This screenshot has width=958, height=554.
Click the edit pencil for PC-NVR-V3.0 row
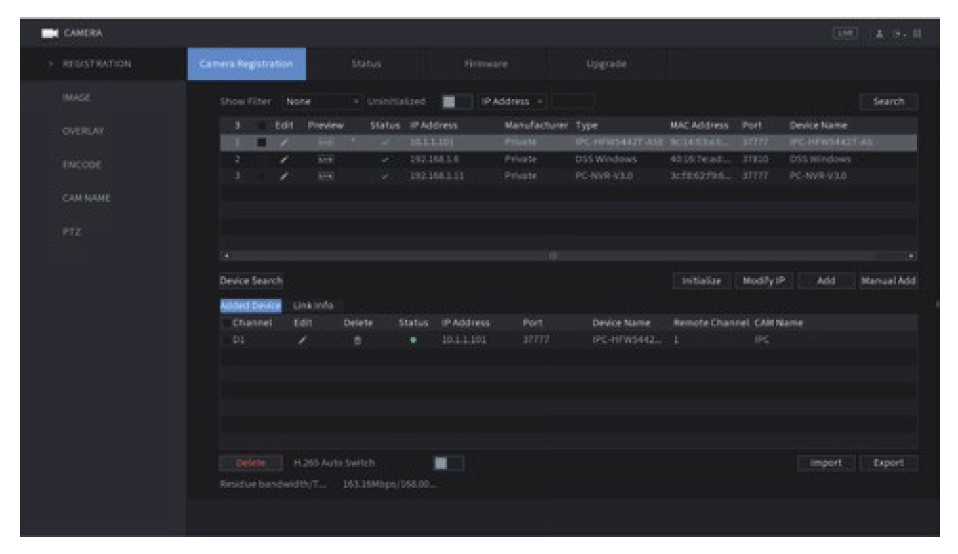[284, 174]
